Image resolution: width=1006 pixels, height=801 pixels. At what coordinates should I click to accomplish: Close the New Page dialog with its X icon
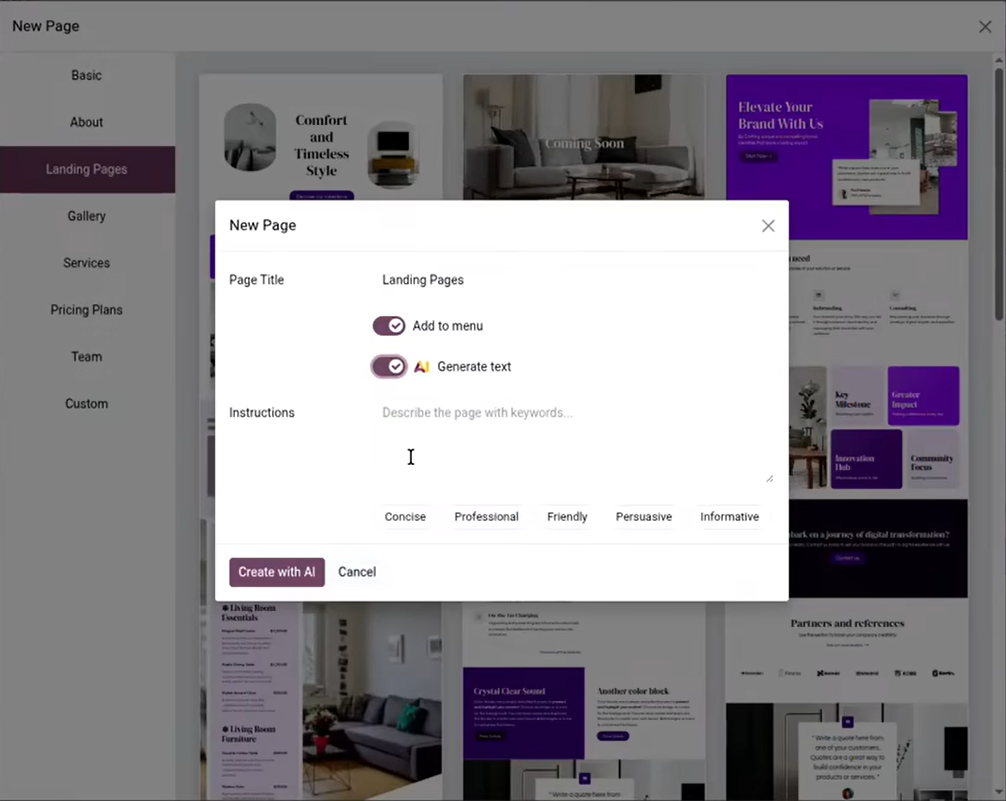coord(768,225)
